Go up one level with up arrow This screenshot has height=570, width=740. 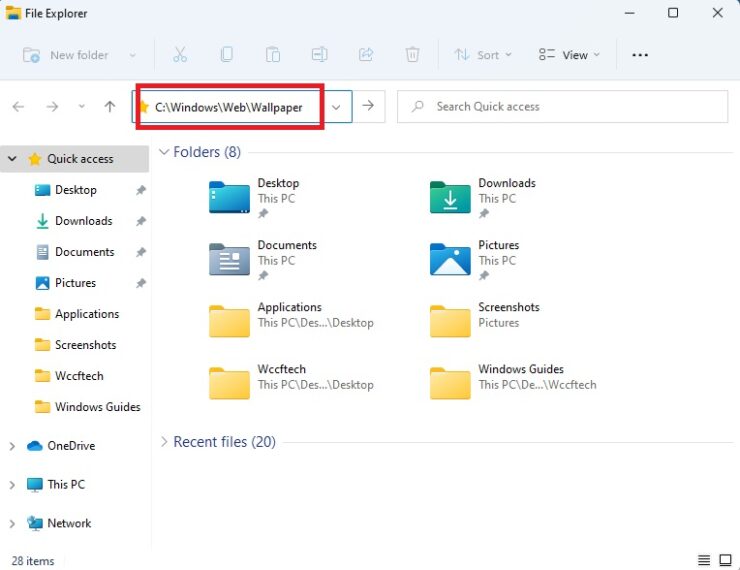click(109, 107)
